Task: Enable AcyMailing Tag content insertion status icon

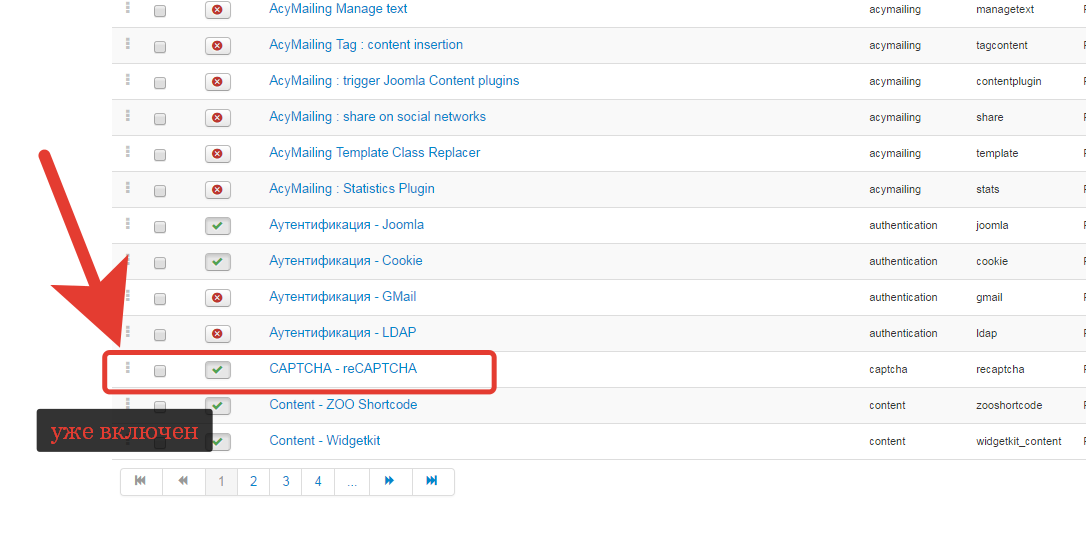Action: click(217, 46)
